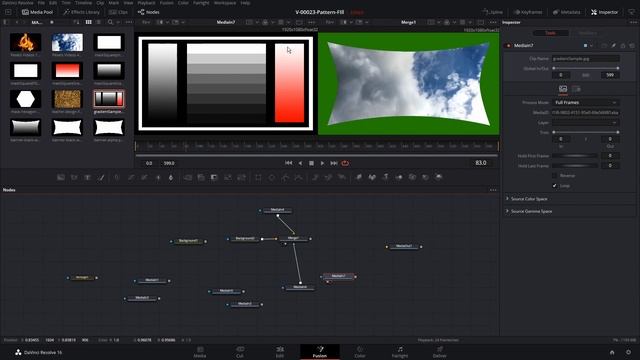Viewport: 640px width, 360px height.
Task: Open the Modifiers tab in inspector
Action: (587, 33)
